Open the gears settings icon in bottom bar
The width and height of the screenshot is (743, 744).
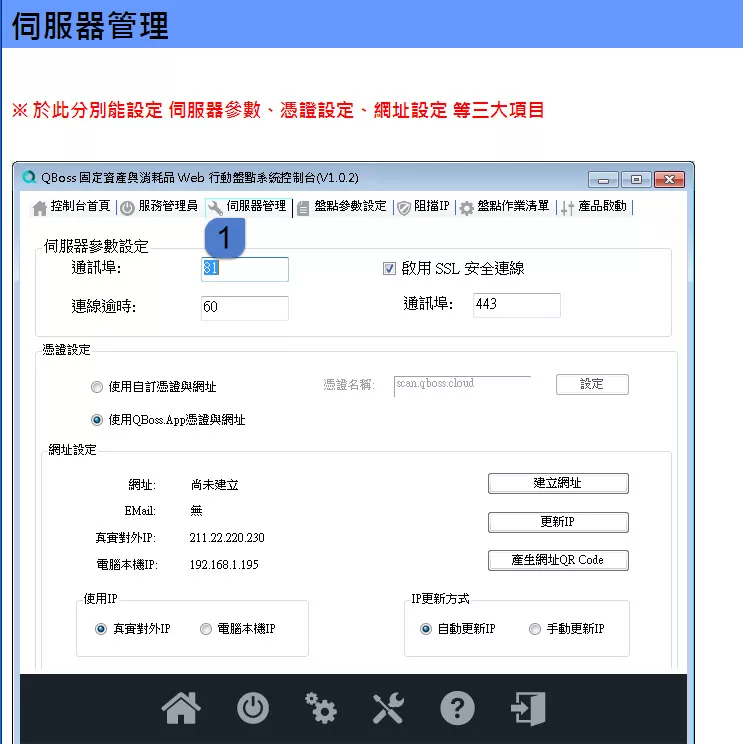click(320, 709)
